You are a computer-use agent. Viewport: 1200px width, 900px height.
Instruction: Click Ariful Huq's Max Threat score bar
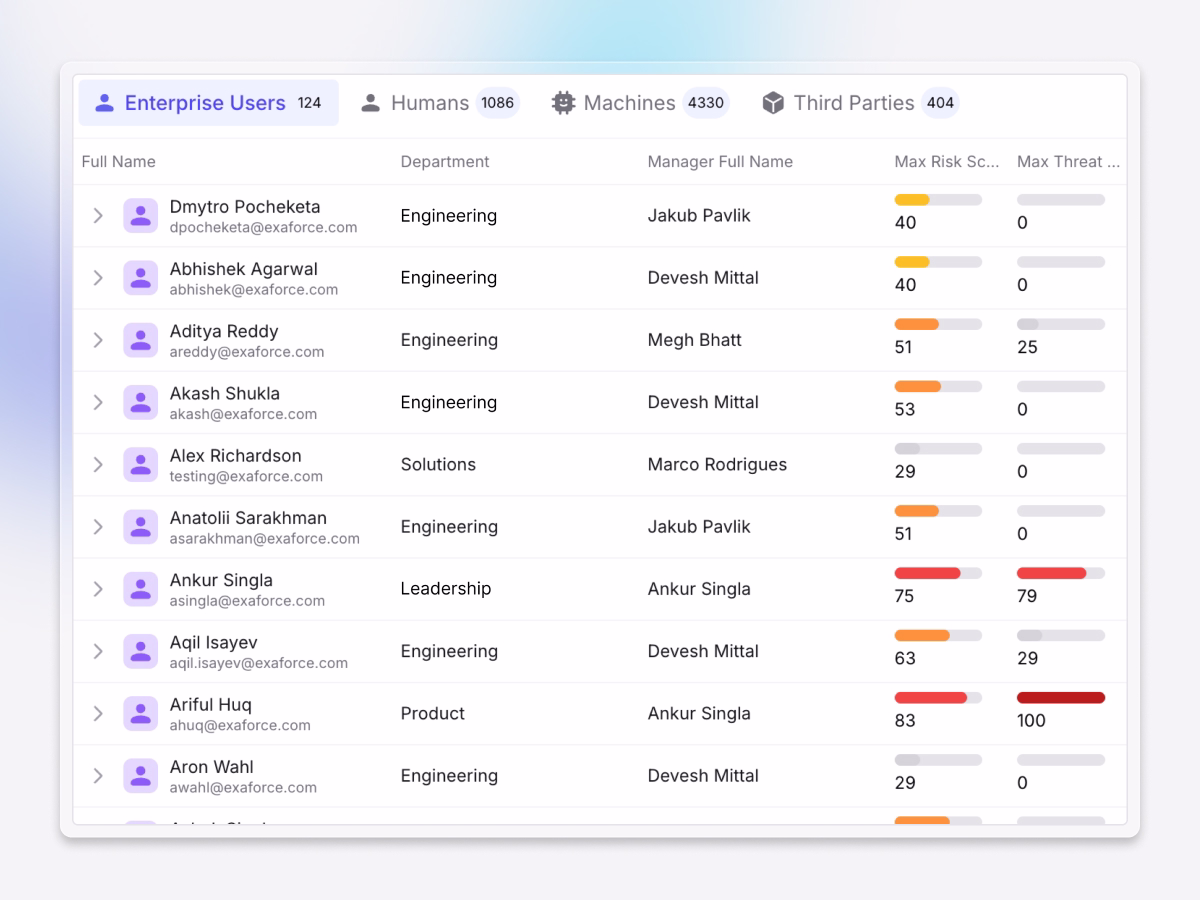point(1060,697)
